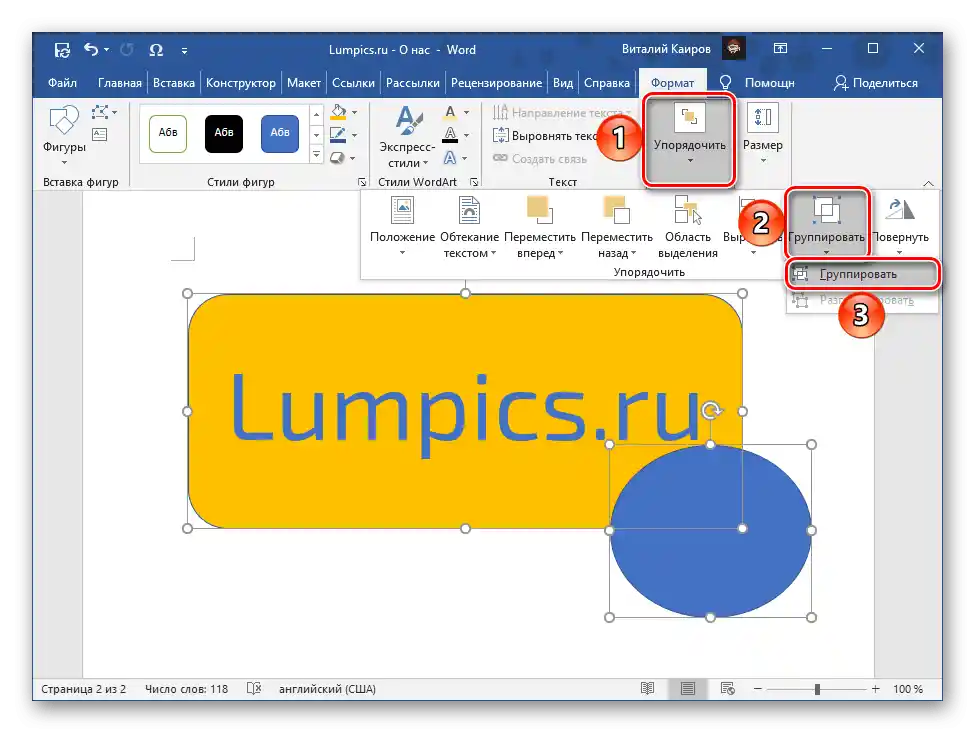Switch to the Рецензирование tab
Screen dimensions: 975x733
(496, 83)
